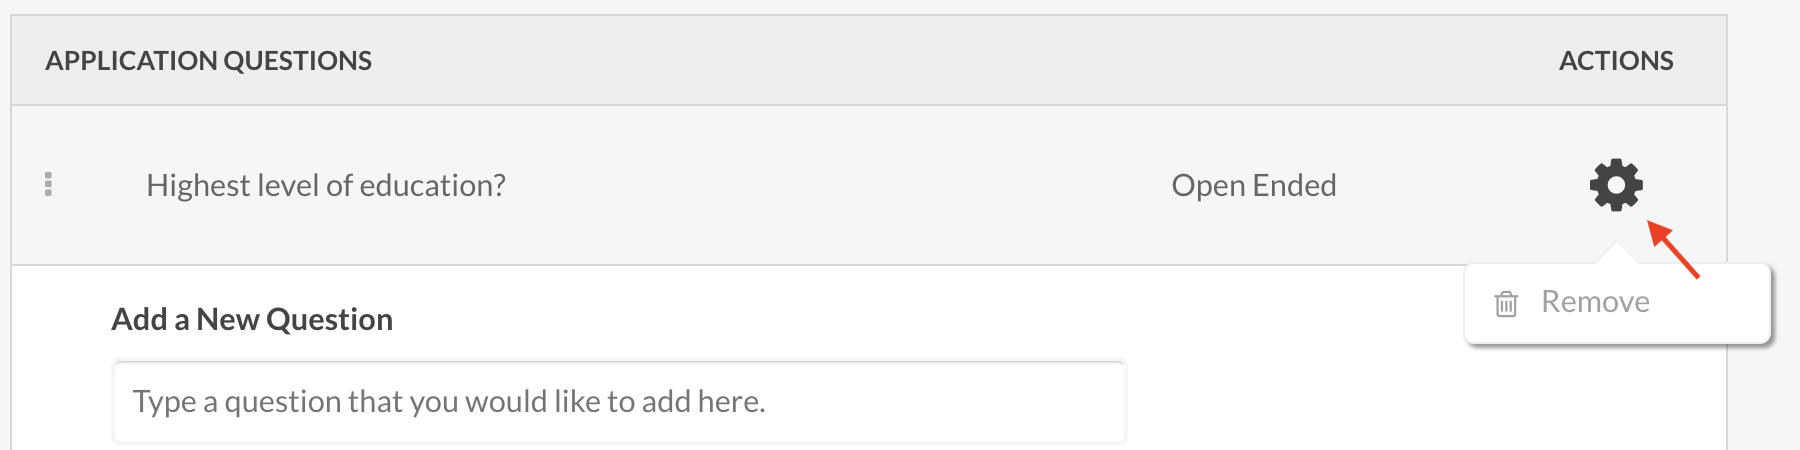Toggle the settings cog in the Actions column
Viewport: 1800px width, 450px height.
[1616, 185]
